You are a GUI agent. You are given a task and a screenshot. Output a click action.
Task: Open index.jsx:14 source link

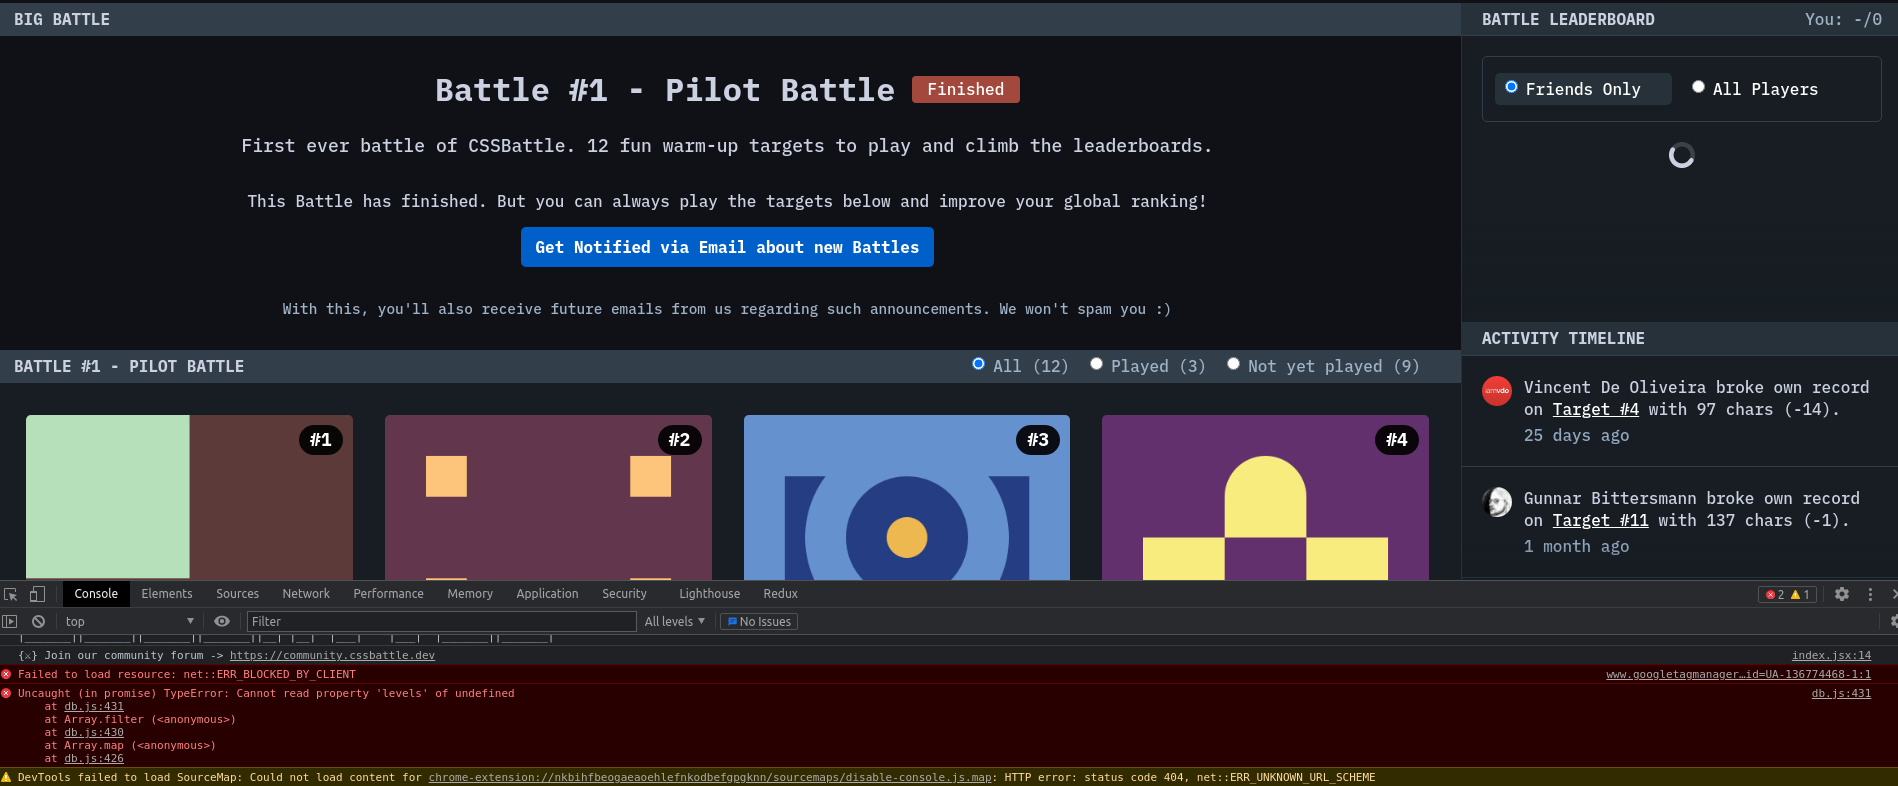point(1831,656)
